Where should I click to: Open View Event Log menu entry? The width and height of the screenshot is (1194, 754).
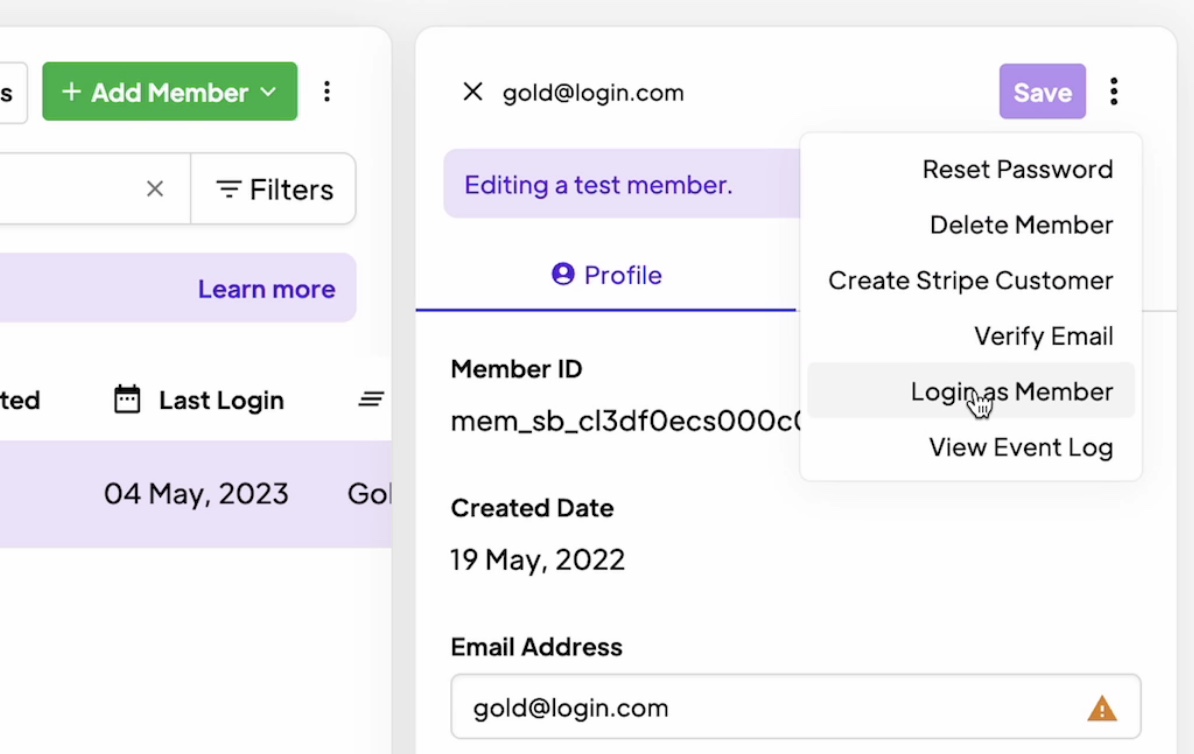1020,448
